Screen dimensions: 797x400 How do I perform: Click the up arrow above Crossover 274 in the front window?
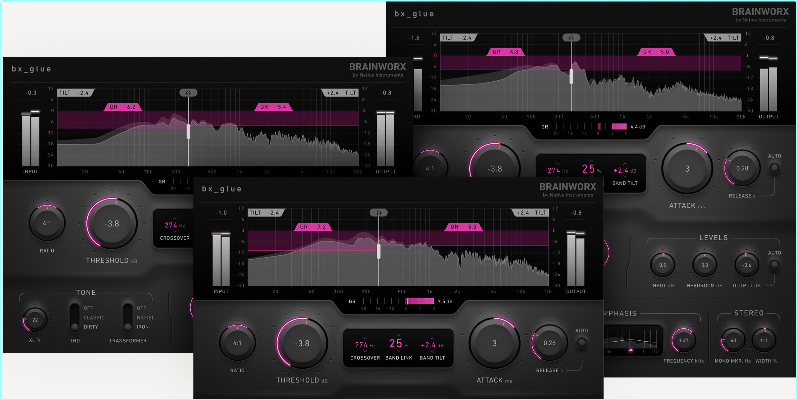(x=365, y=336)
